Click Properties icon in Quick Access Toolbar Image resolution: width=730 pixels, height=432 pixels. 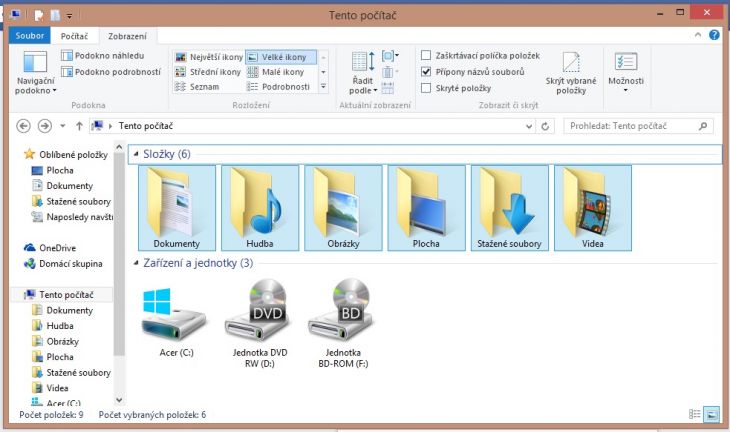39,15
